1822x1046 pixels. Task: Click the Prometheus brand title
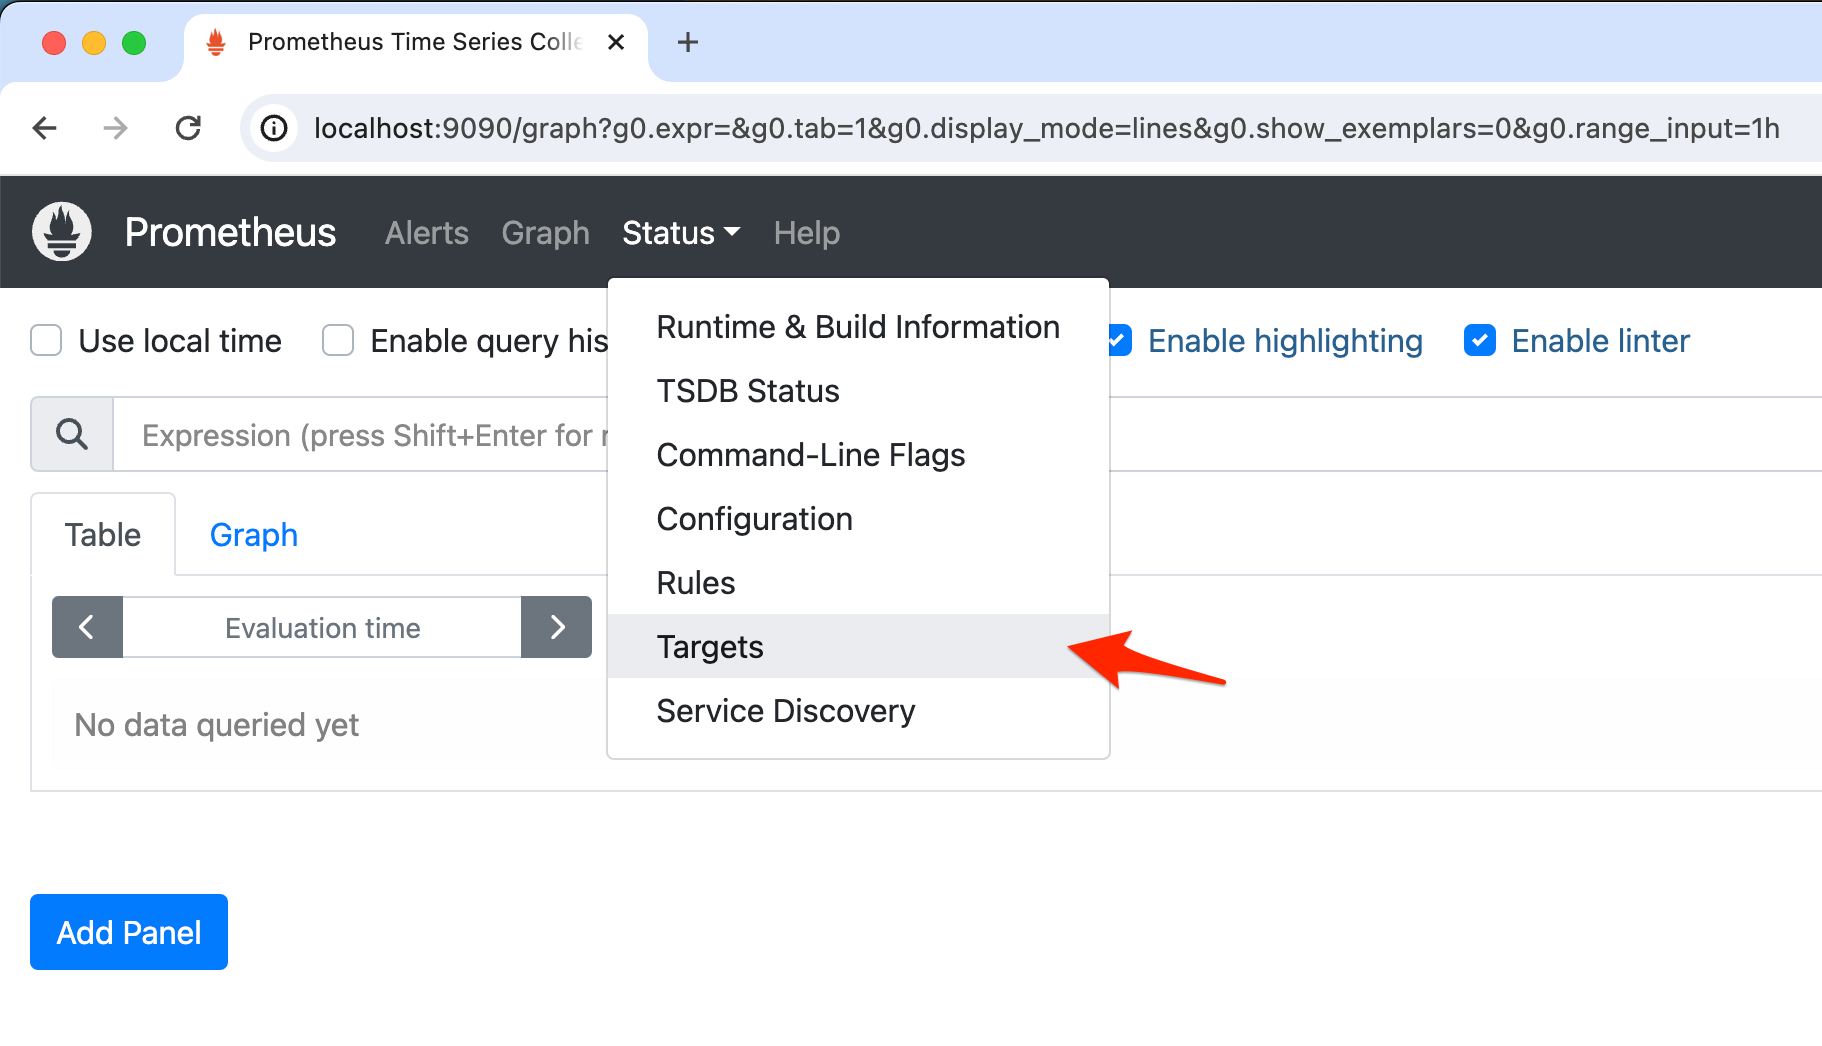point(230,232)
